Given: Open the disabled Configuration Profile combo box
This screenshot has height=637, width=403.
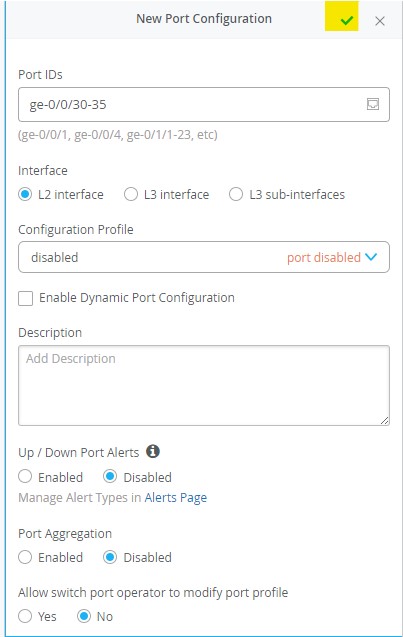Looking at the screenshot, I should (204, 257).
